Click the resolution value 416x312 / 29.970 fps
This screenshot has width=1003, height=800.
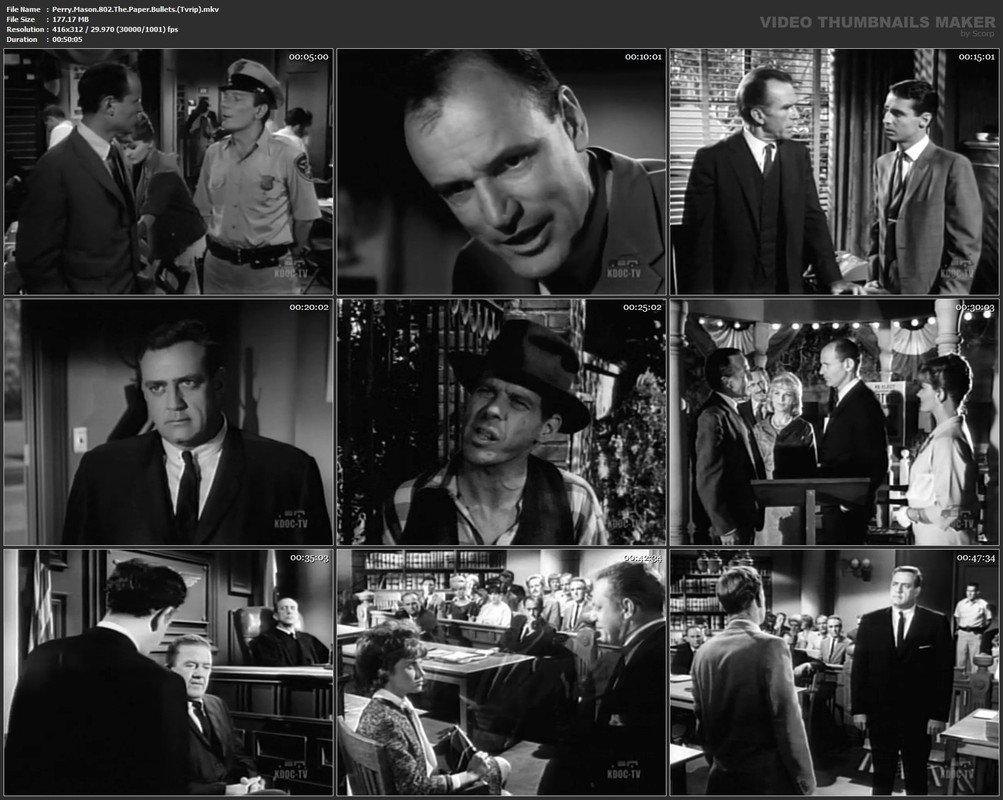coord(115,29)
